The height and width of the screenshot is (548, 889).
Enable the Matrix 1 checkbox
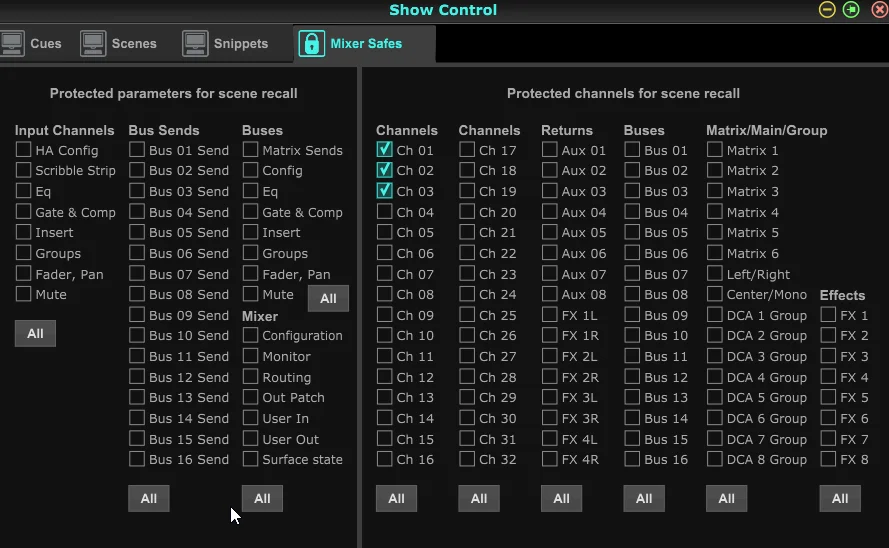[x=715, y=150]
